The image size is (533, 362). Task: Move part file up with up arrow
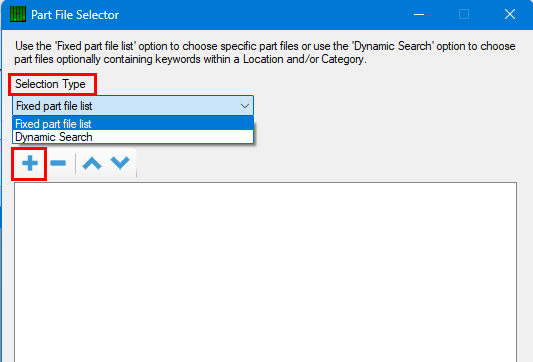pyautogui.click(x=92, y=163)
